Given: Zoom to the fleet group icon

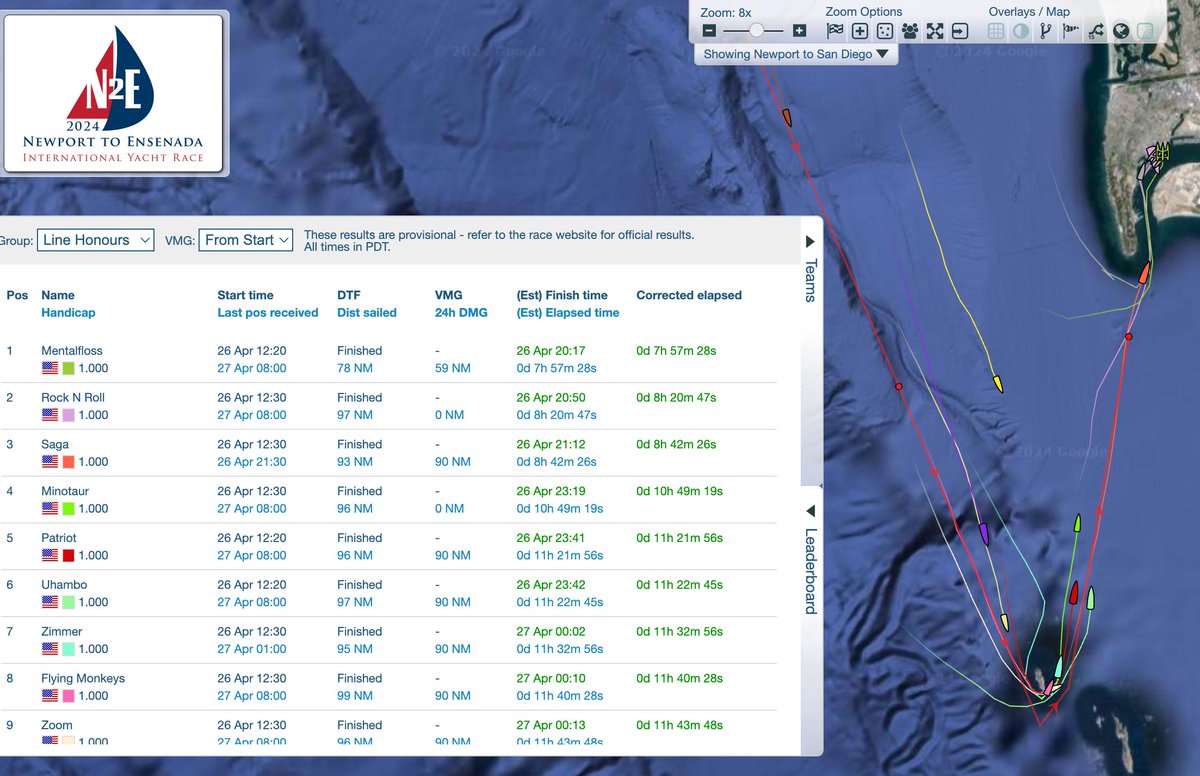Looking at the screenshot, I should click(x=910, y=31).
